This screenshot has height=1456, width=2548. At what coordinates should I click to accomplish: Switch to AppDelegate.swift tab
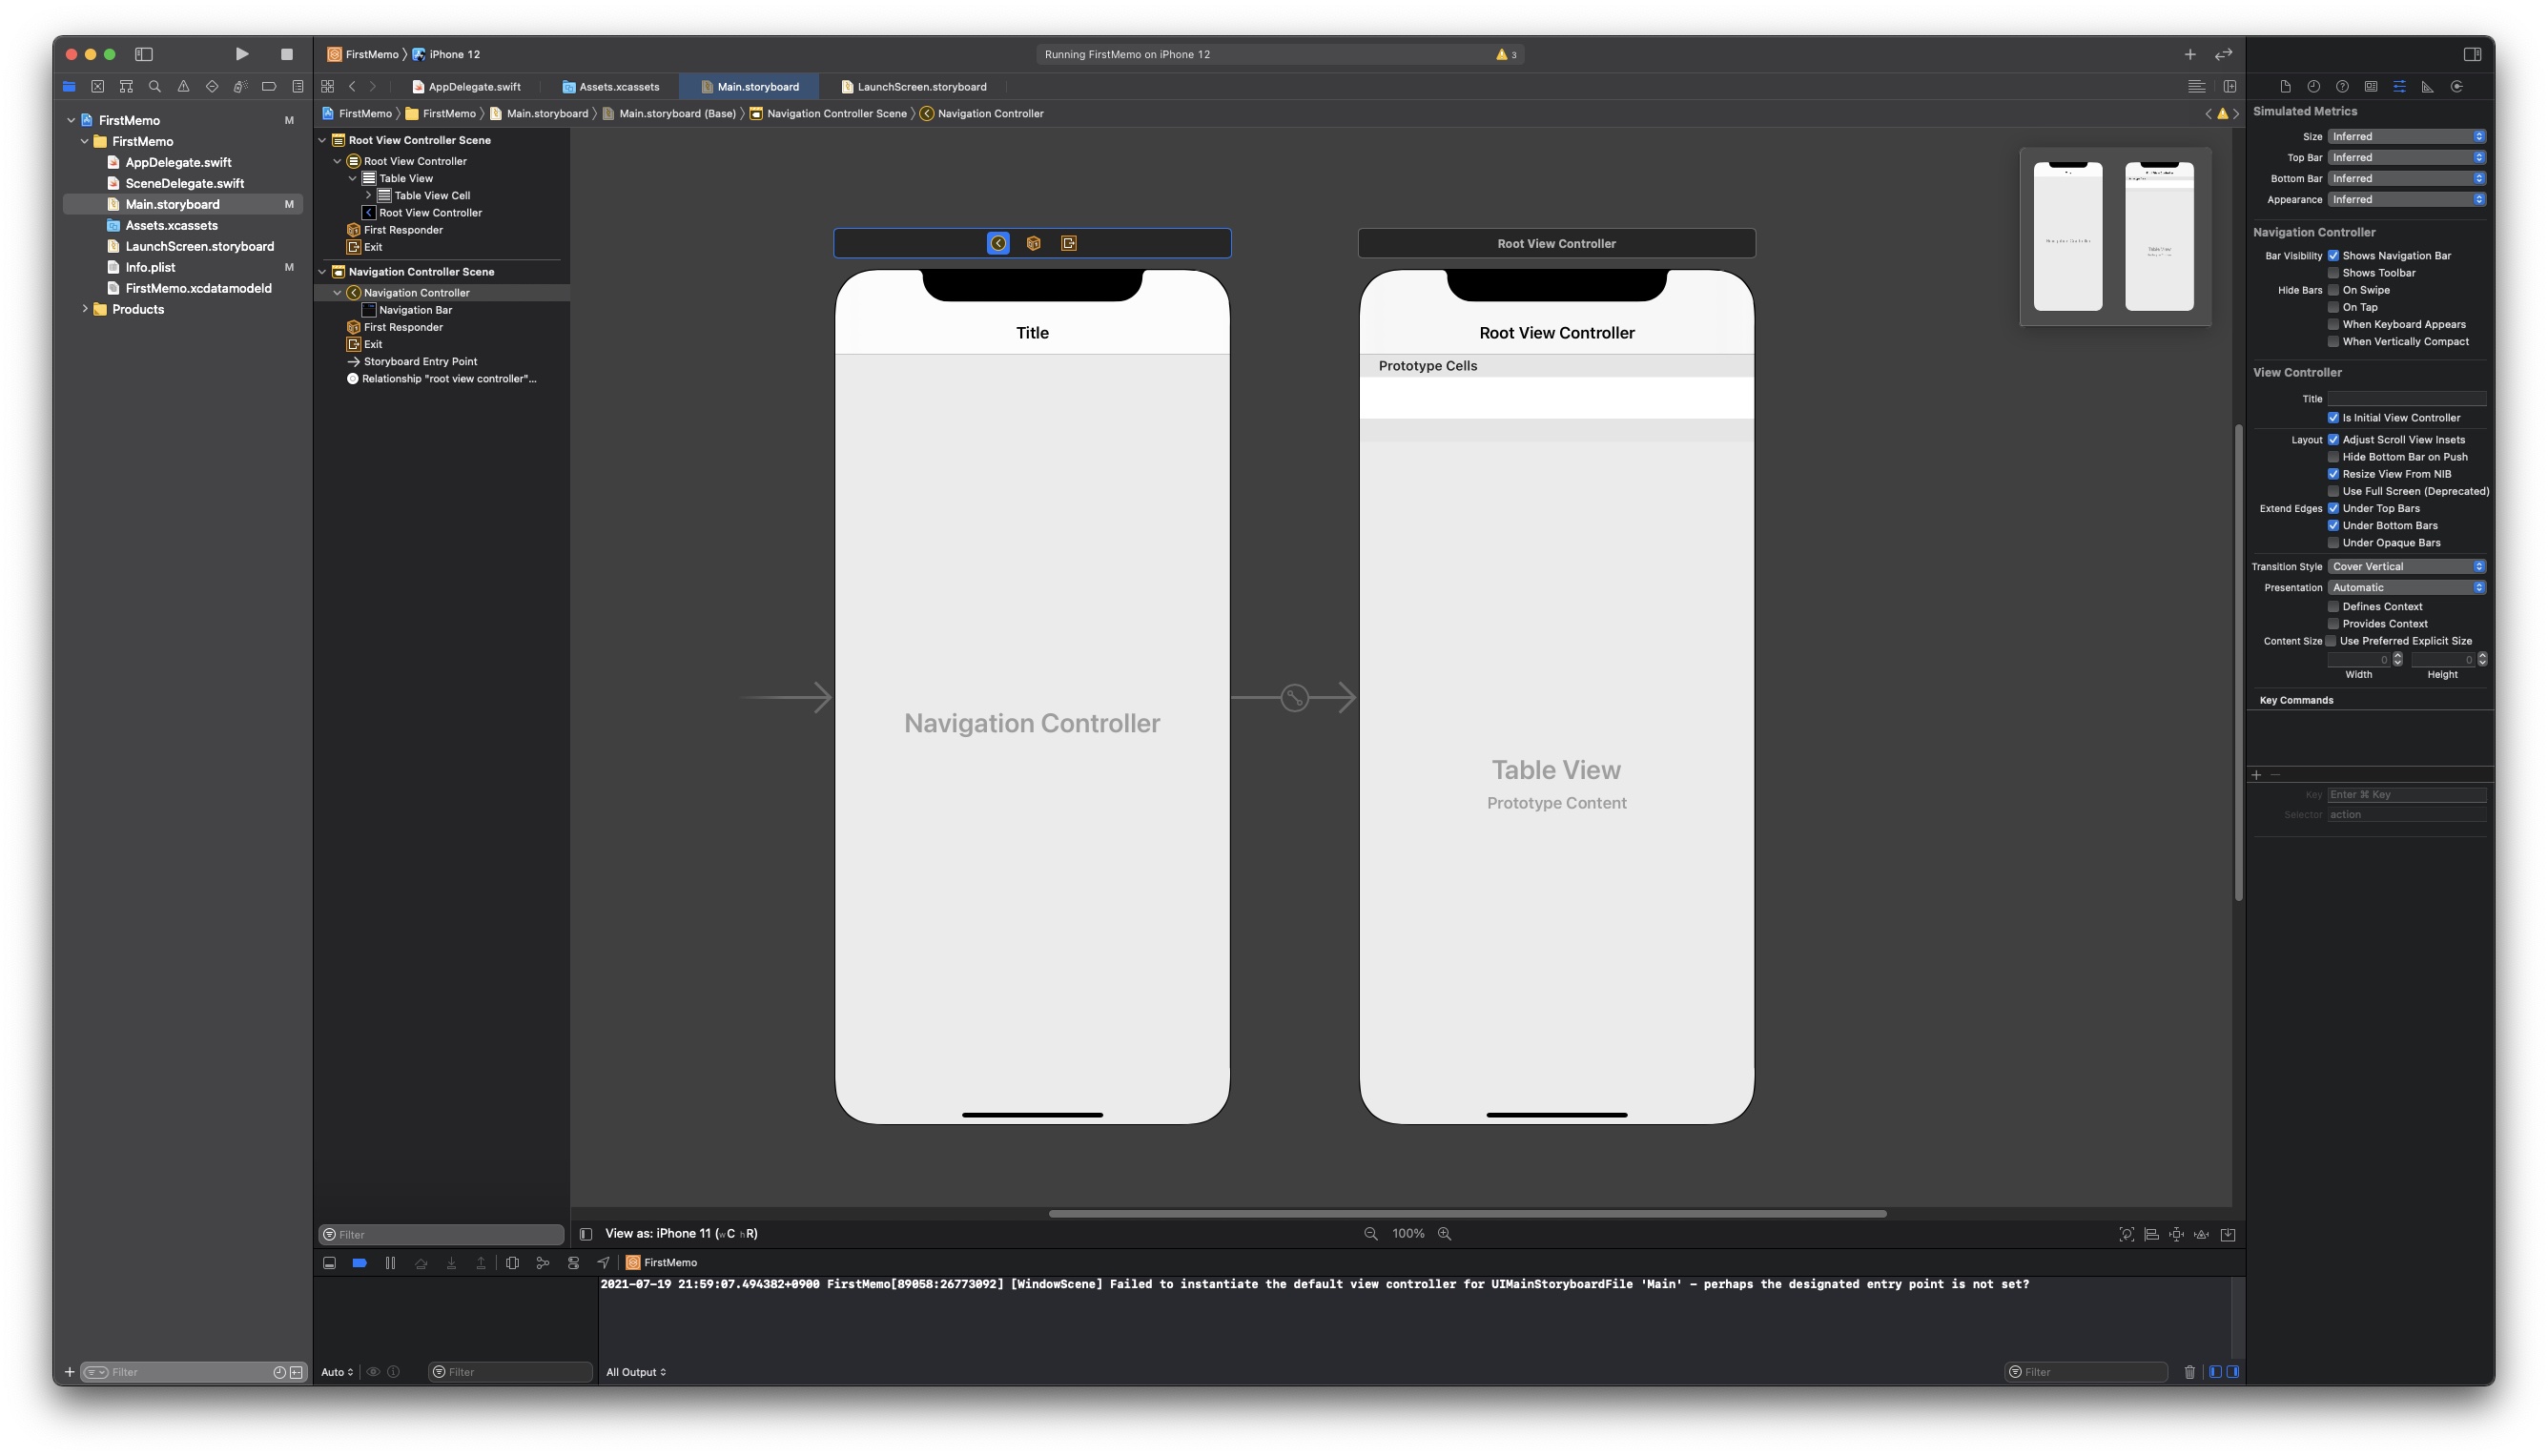click(473, 87)
